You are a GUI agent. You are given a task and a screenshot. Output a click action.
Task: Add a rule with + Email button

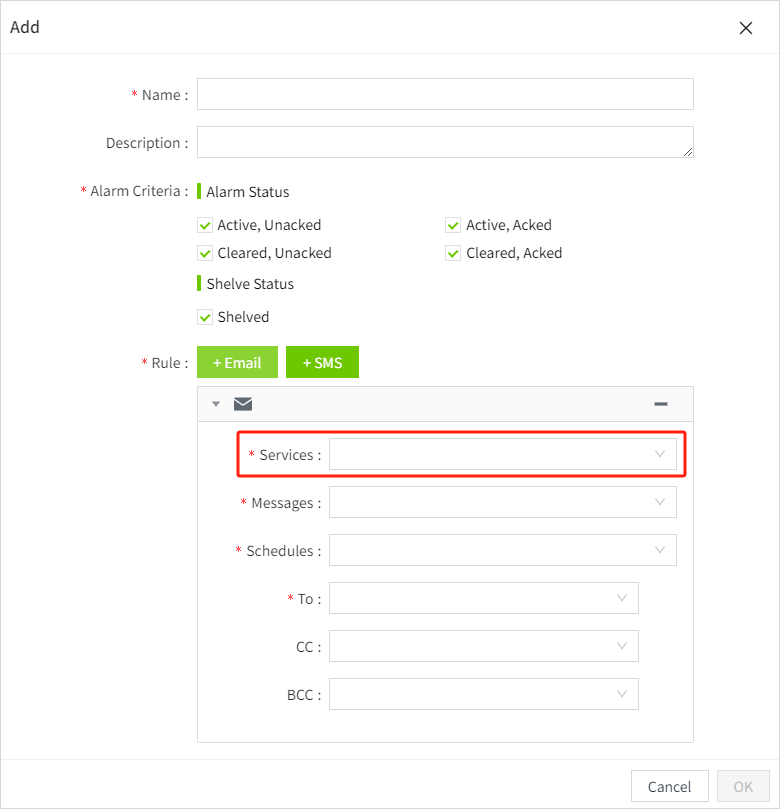pyautogui.click(x=237, y=362)
